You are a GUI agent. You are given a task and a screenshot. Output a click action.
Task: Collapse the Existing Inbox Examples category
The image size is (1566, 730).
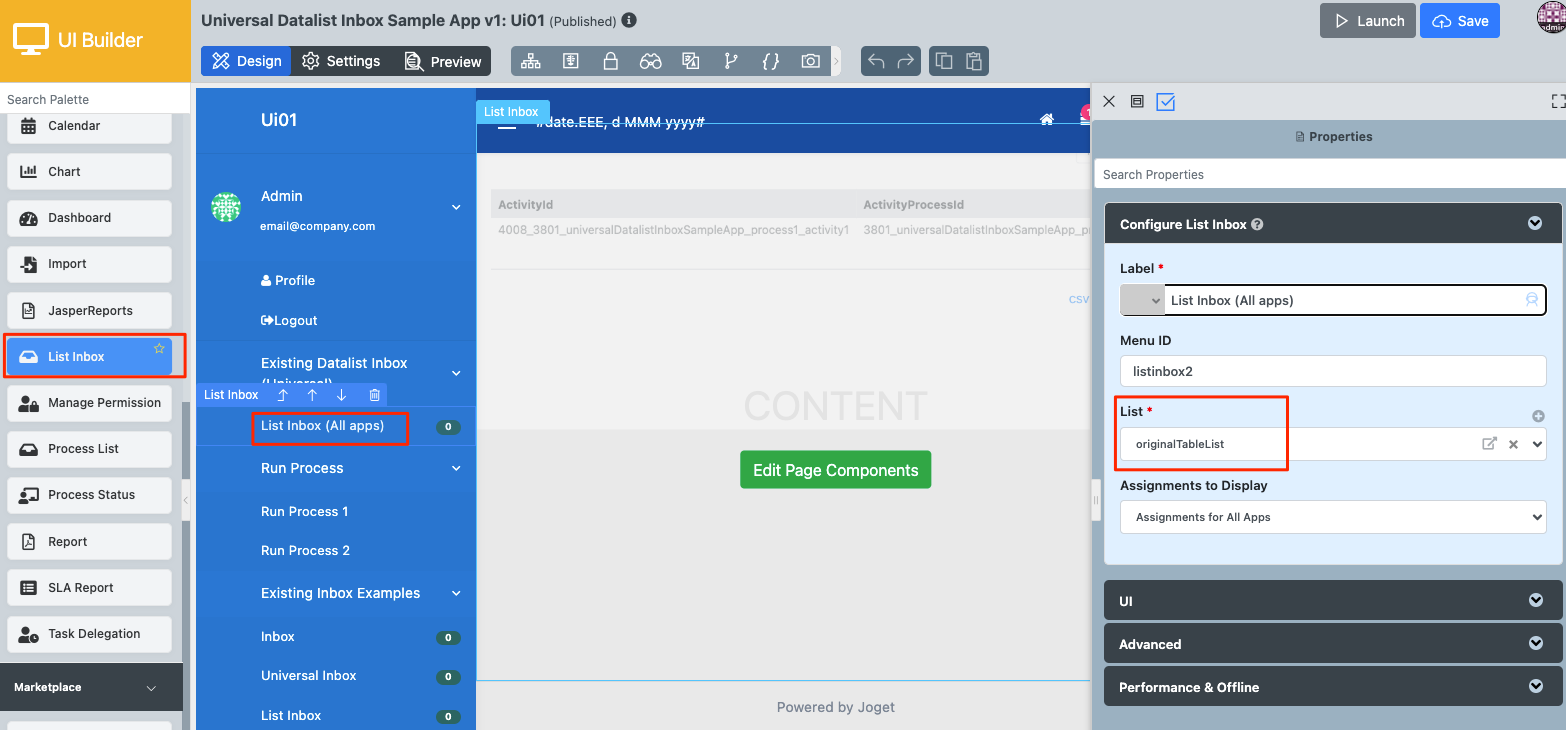[x=456, y=593]
